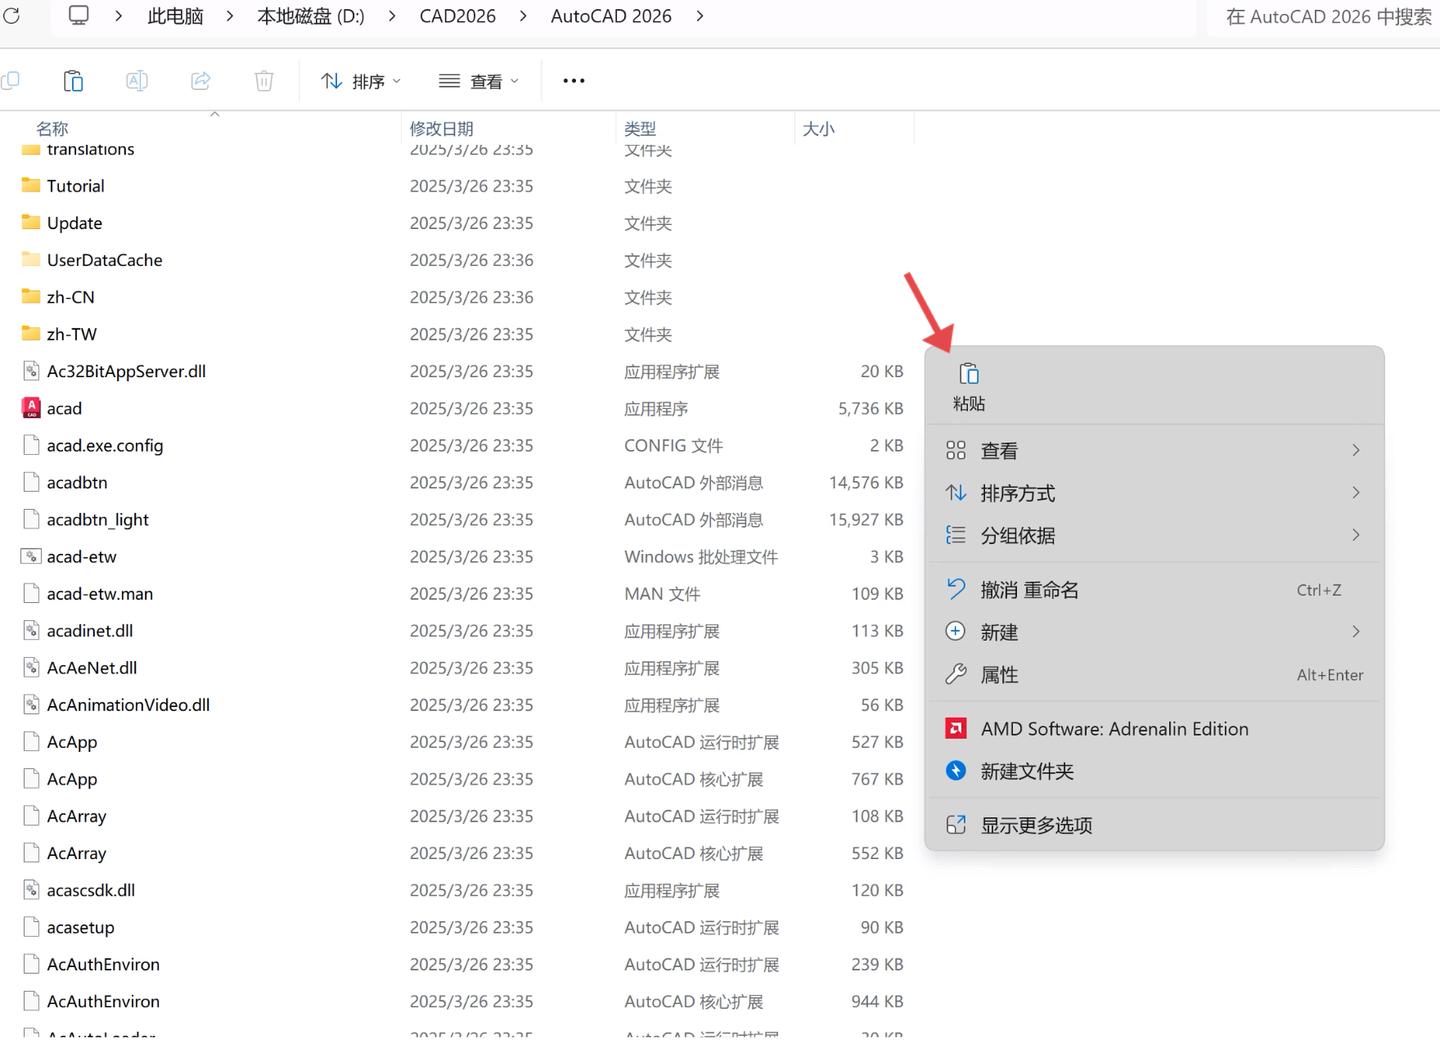Click the Update folder icon

(31, 222)
